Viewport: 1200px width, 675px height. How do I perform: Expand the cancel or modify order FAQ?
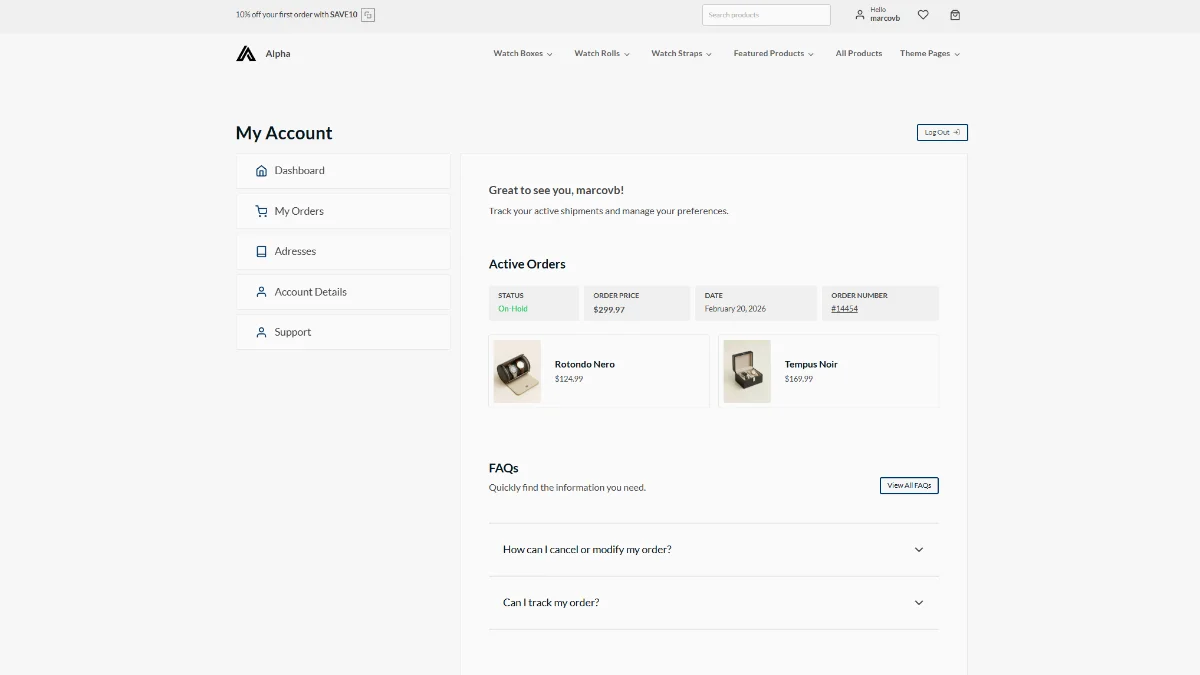pyautogui.click(x=713, y=550)
